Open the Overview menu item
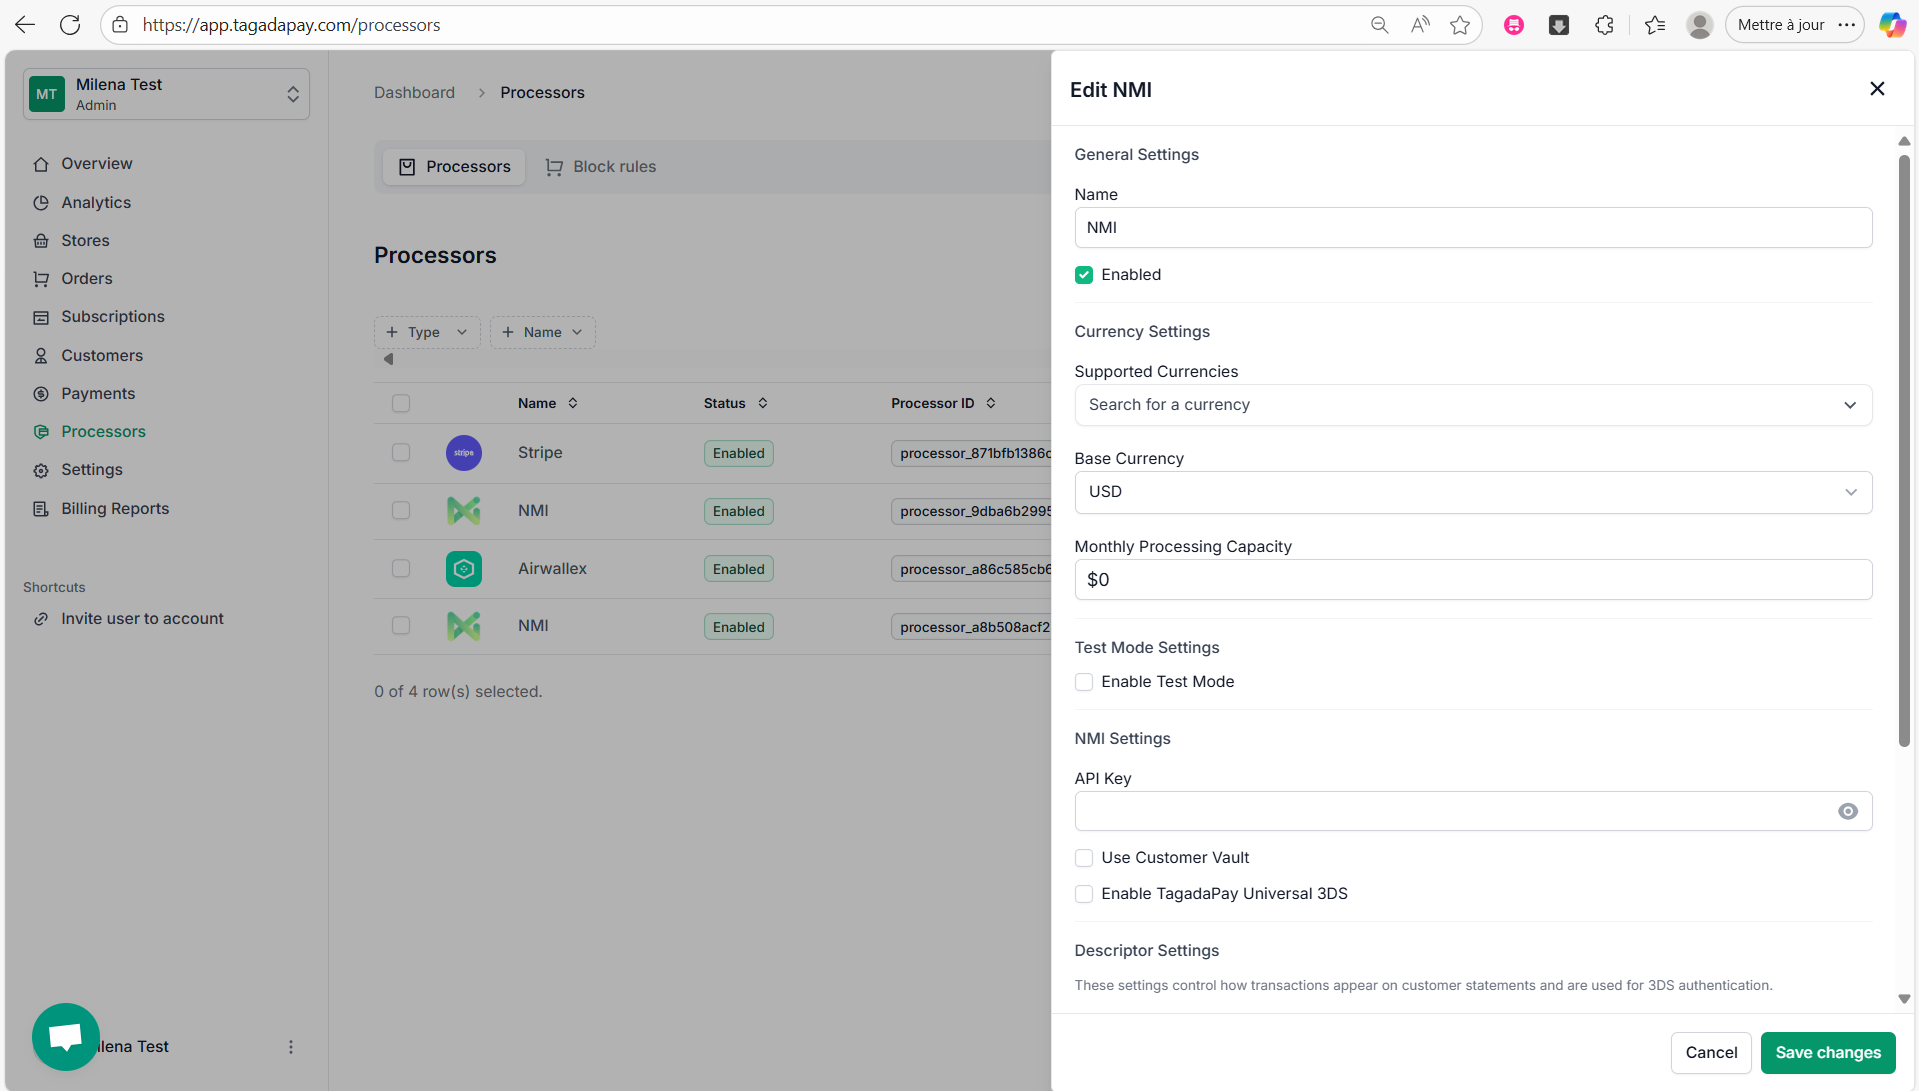 [96, 164]
